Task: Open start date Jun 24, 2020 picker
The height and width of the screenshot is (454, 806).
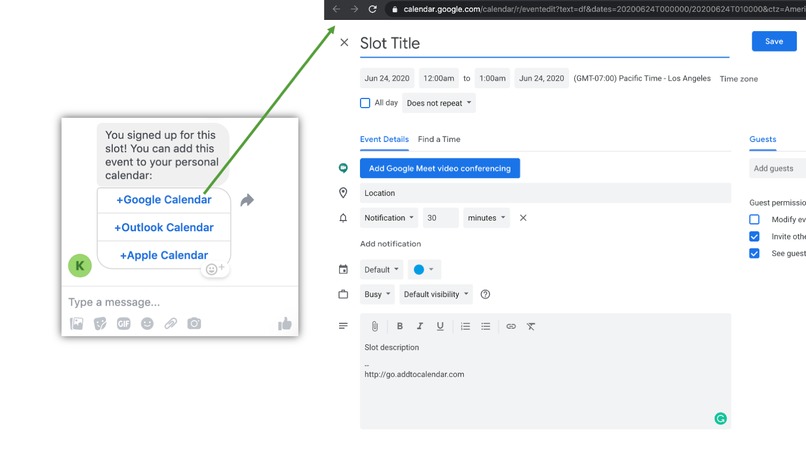Action: (x=387, y=78)
